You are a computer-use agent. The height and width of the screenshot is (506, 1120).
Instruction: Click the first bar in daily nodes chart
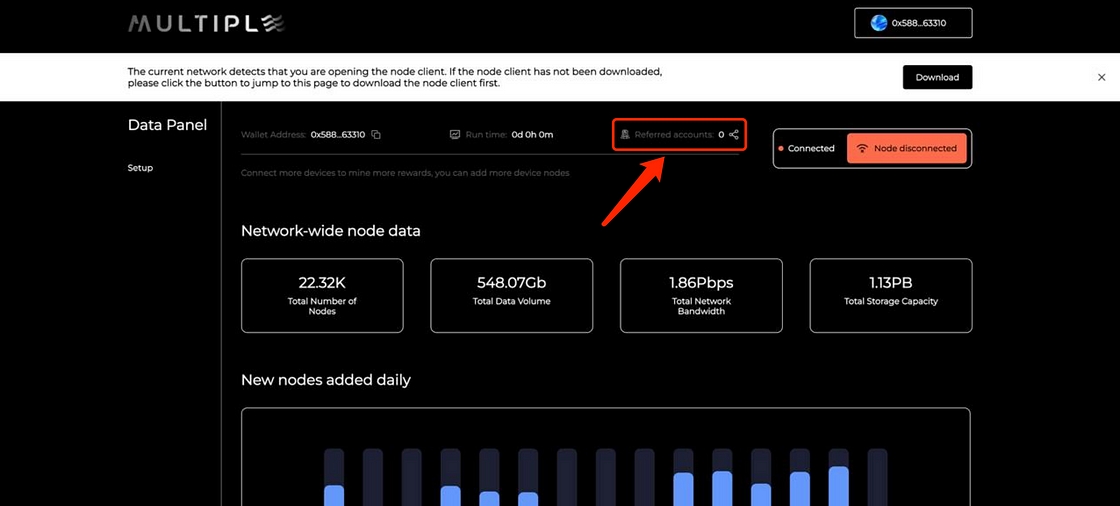click(x=334, y=480)
